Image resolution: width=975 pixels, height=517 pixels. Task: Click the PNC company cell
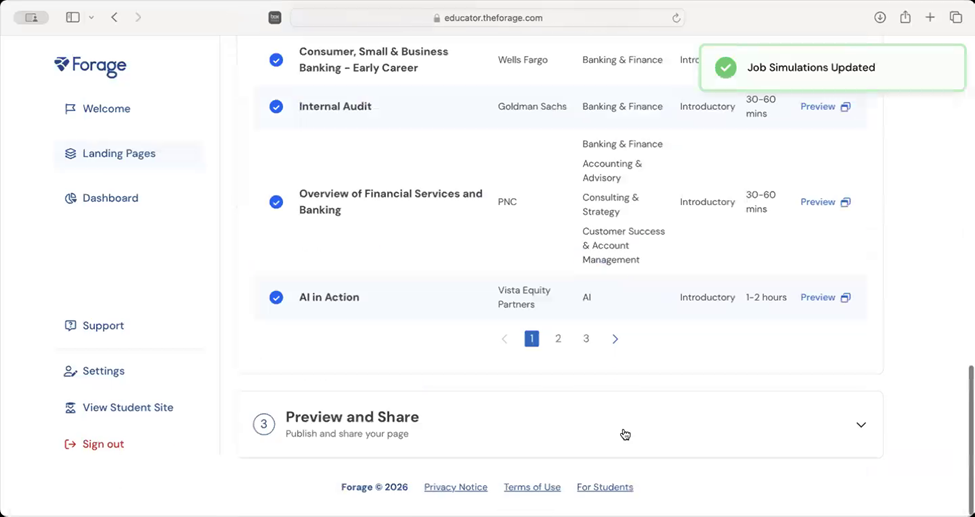click(507, 202)
